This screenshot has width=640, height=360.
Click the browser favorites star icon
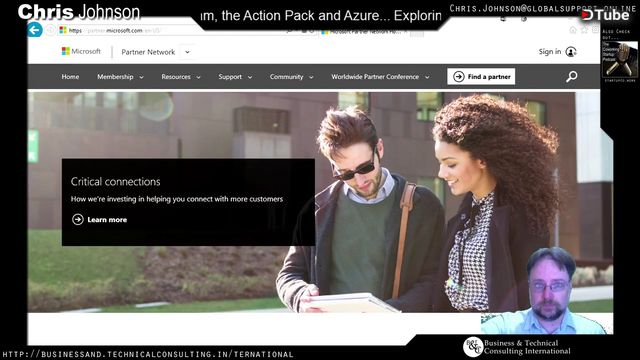pyautogui.click(x=584, y=30)
